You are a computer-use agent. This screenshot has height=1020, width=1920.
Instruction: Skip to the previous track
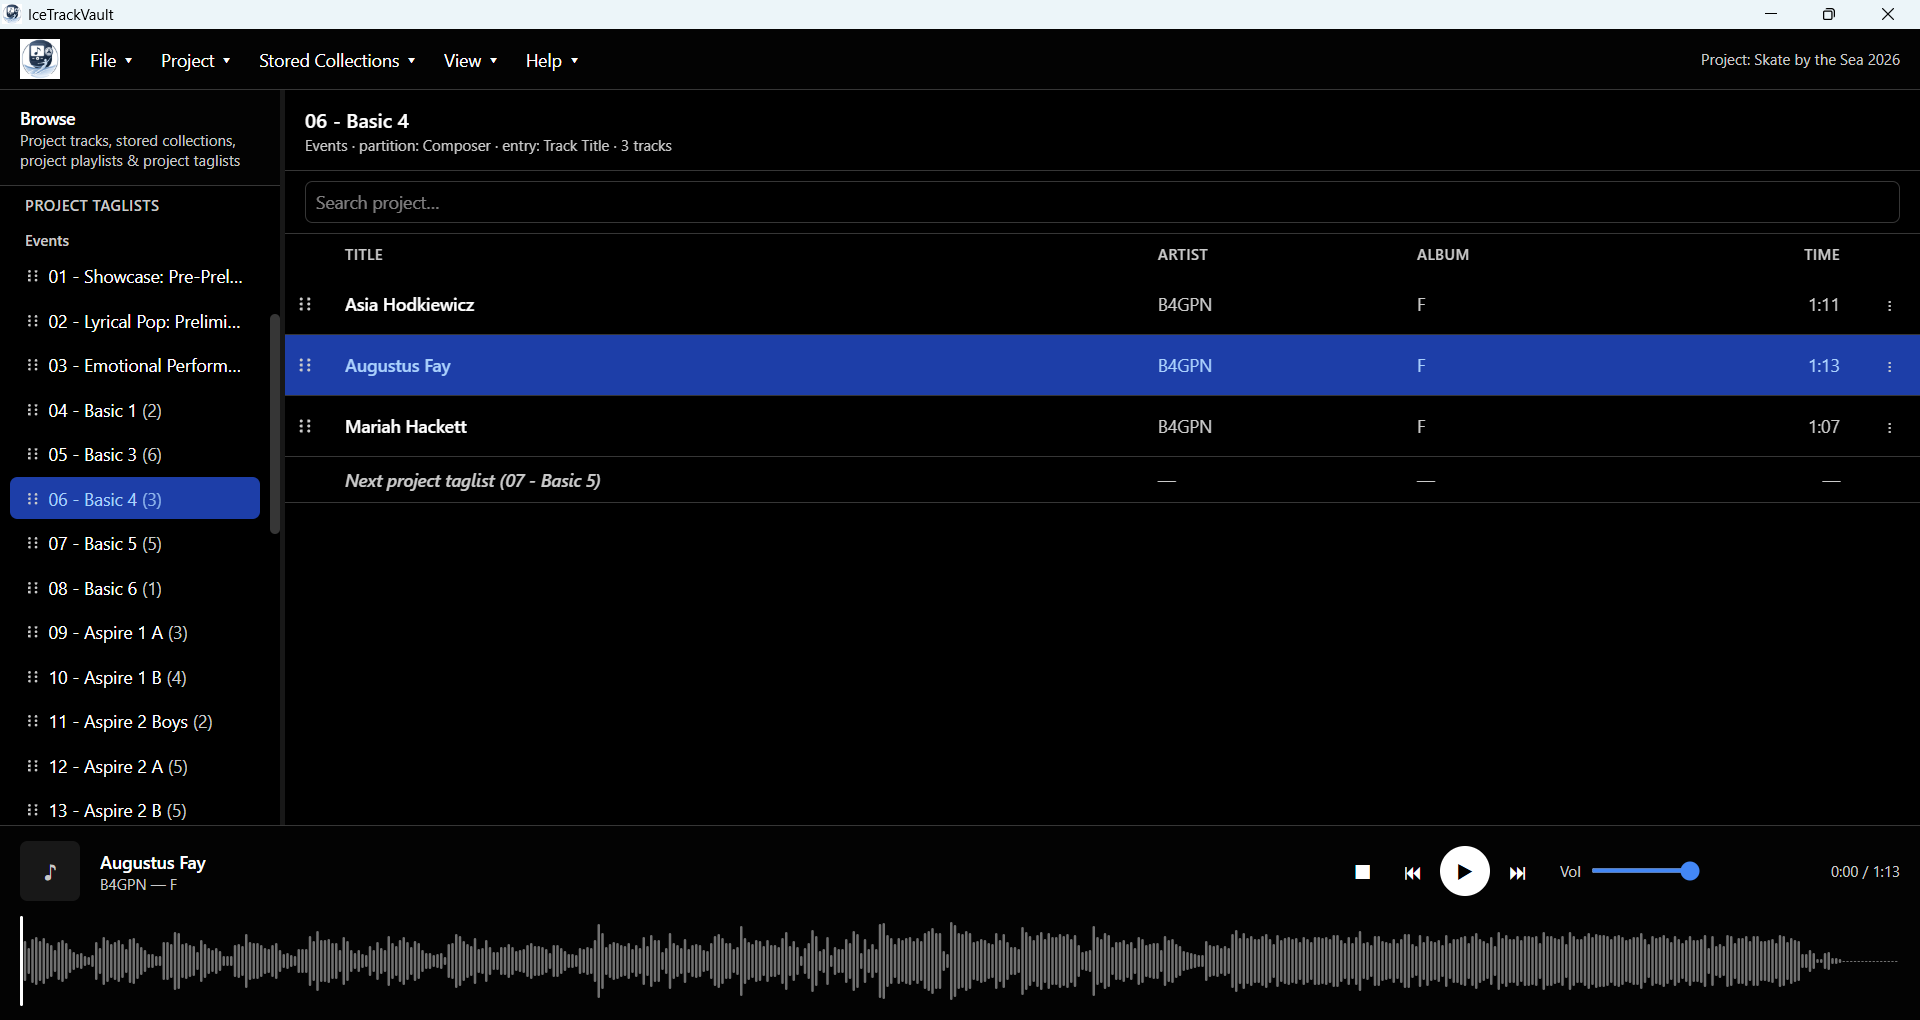[1412, 872]
